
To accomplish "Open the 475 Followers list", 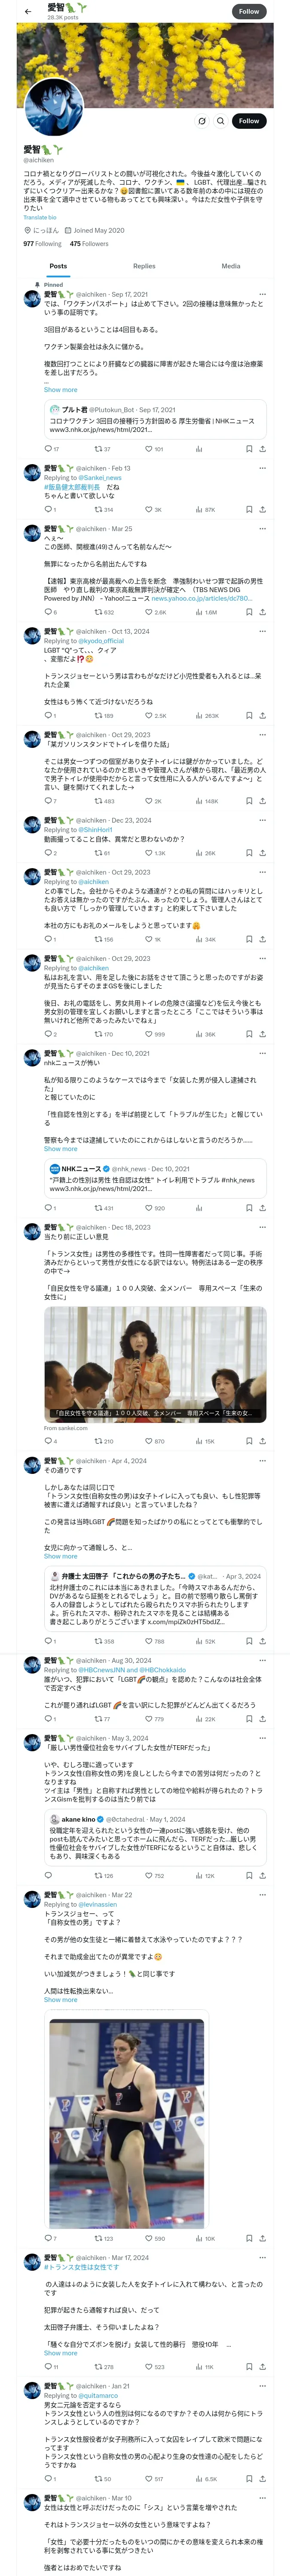I will [x=89, y=244].
